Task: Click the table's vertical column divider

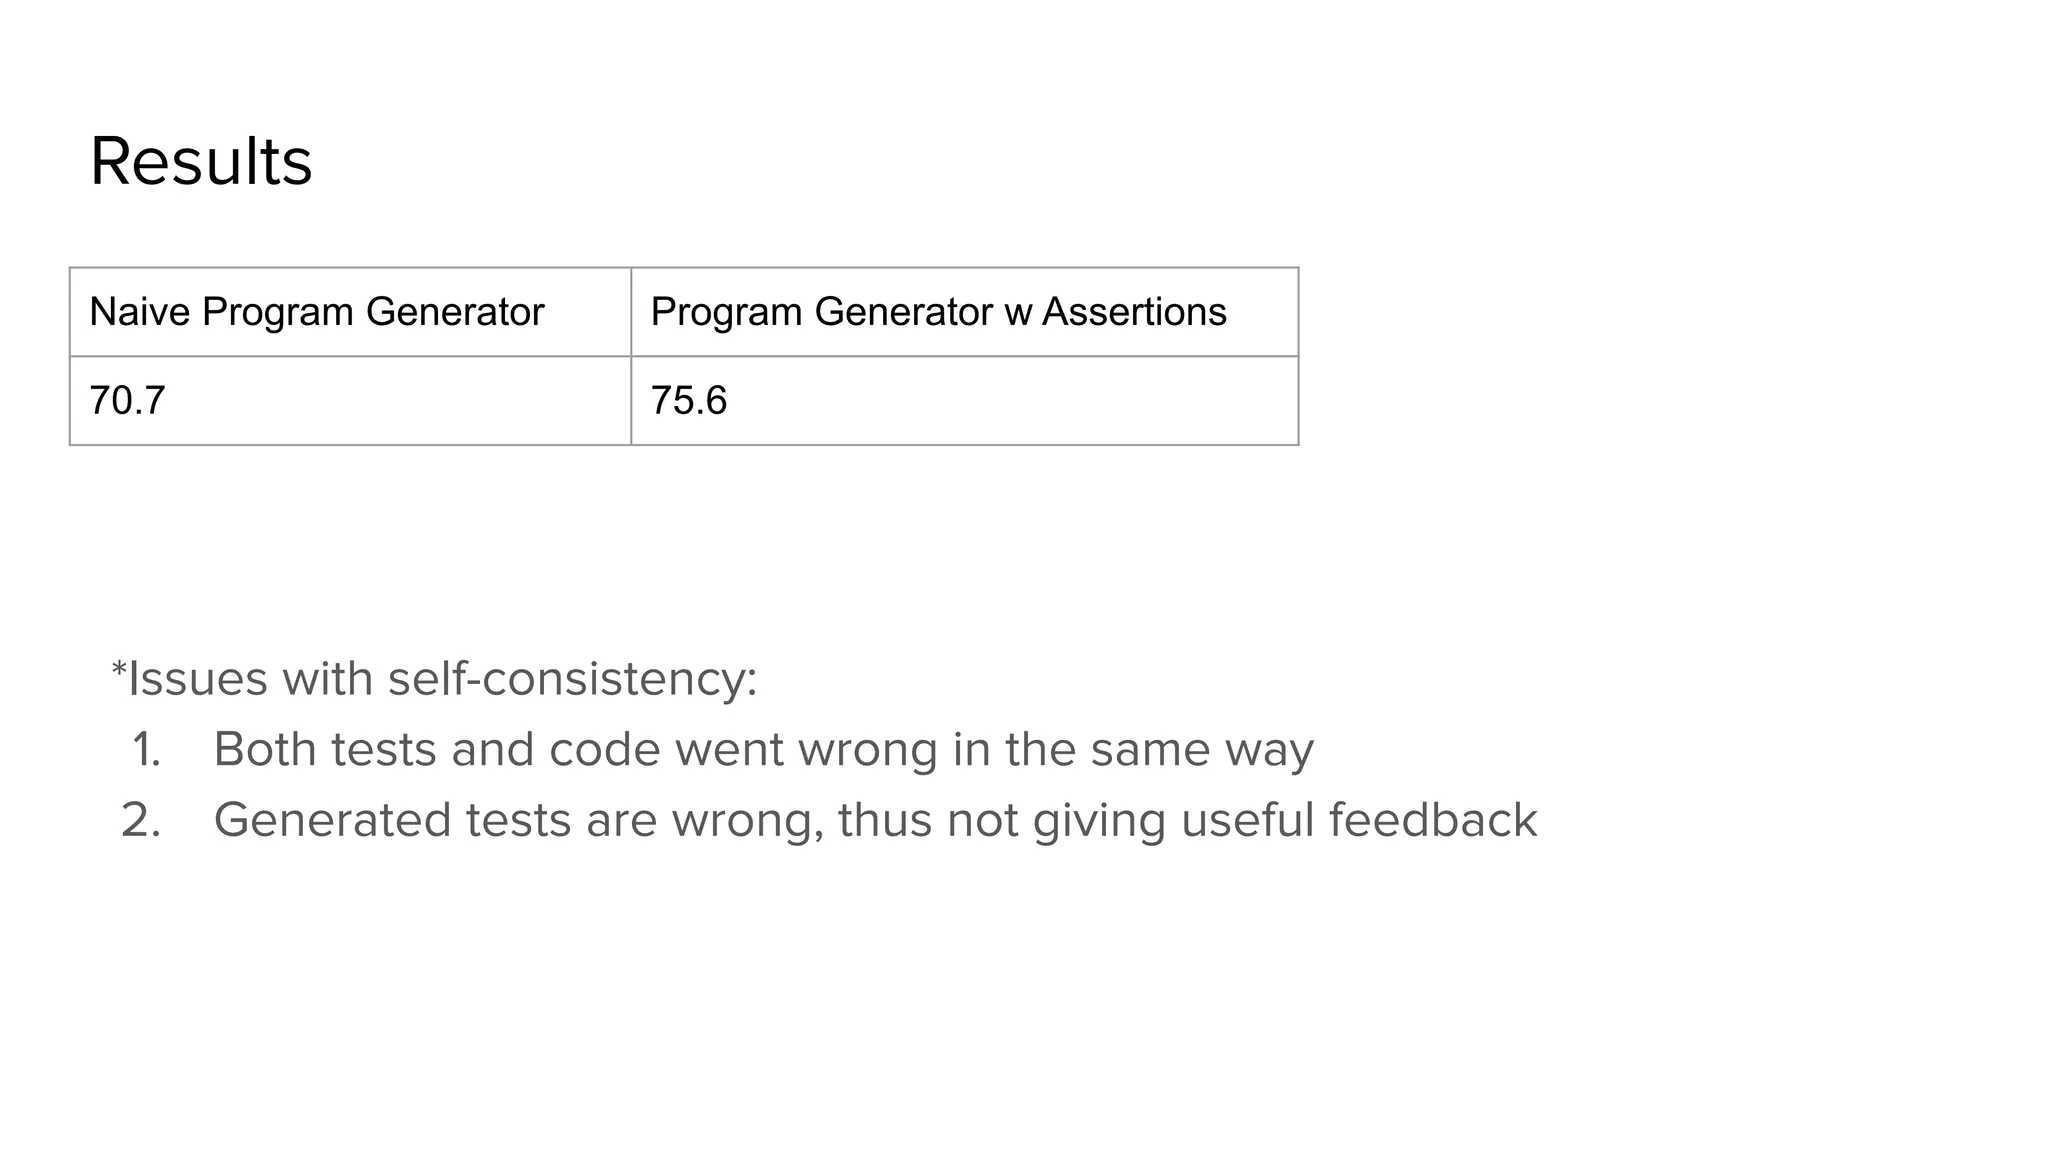Action: [x=631, y=356]
